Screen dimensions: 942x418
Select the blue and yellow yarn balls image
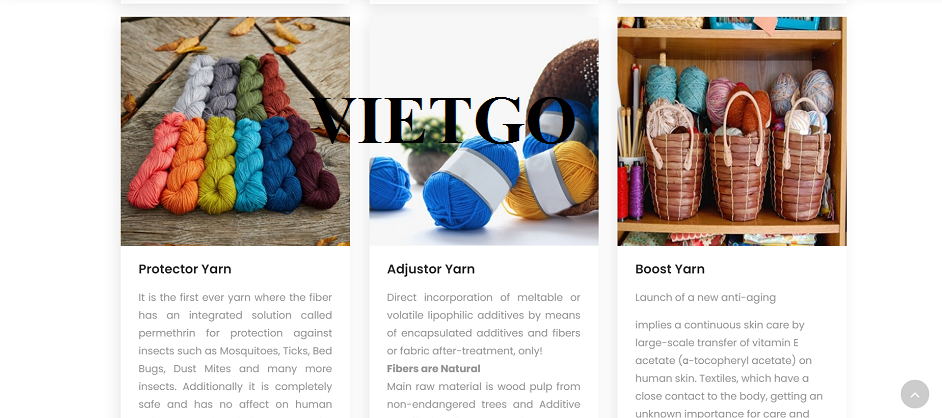(484, 131)
